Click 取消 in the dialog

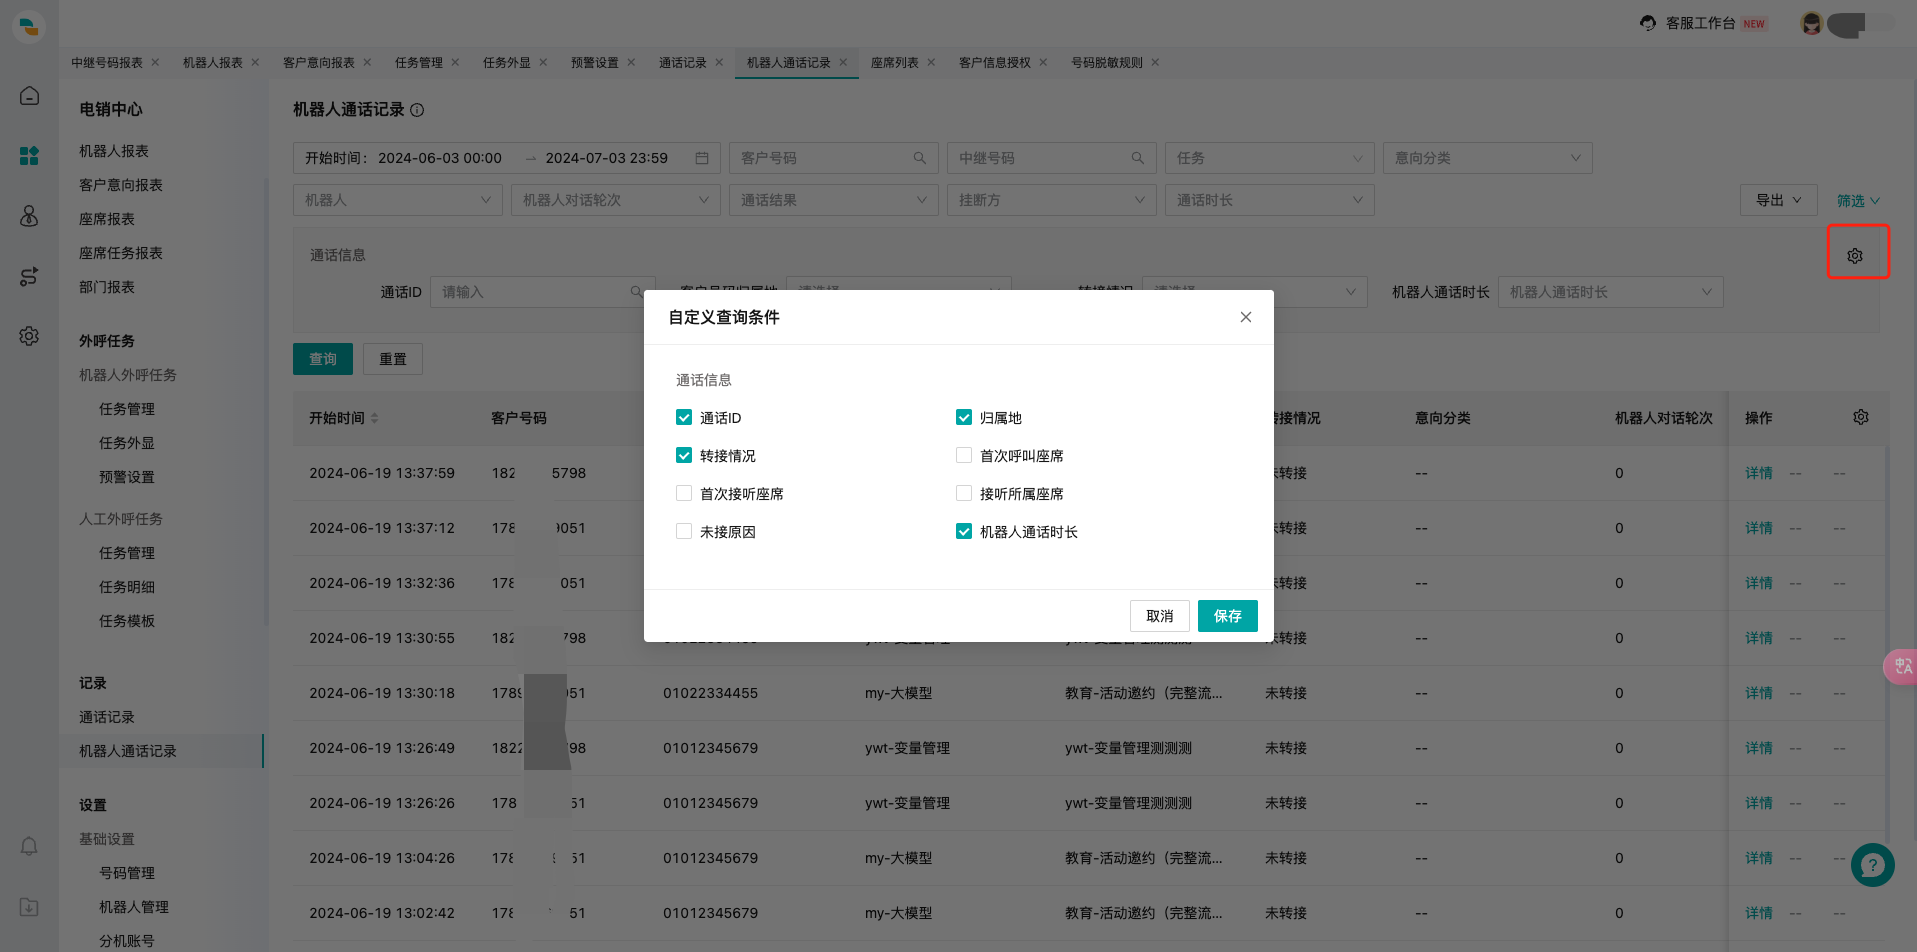click(x=1160, y=616)
